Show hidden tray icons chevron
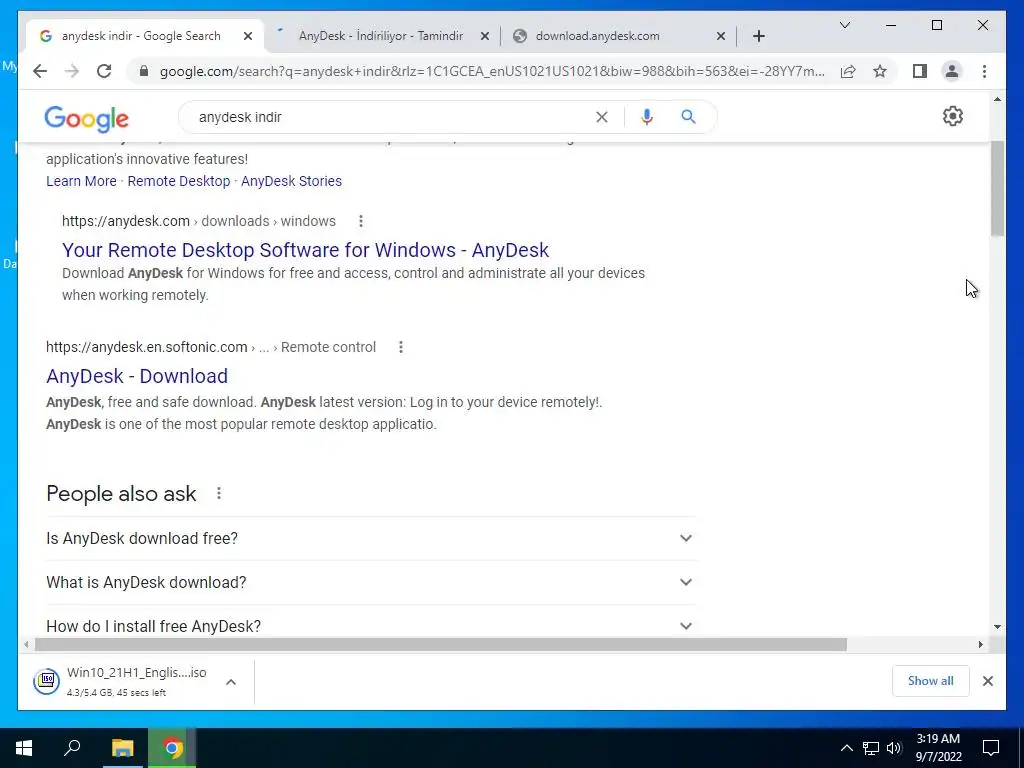This screenshot has height=768, width=1024. pyautogui.click(x=846, y=748)
